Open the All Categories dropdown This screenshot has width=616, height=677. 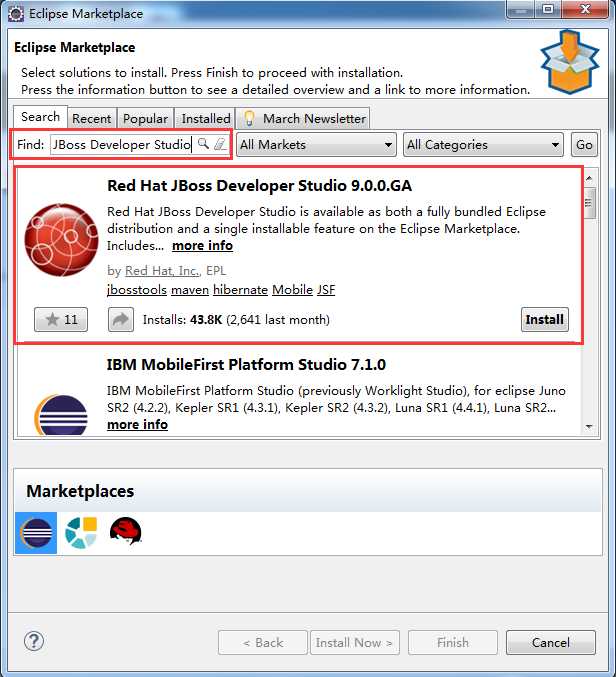point(483,145)
